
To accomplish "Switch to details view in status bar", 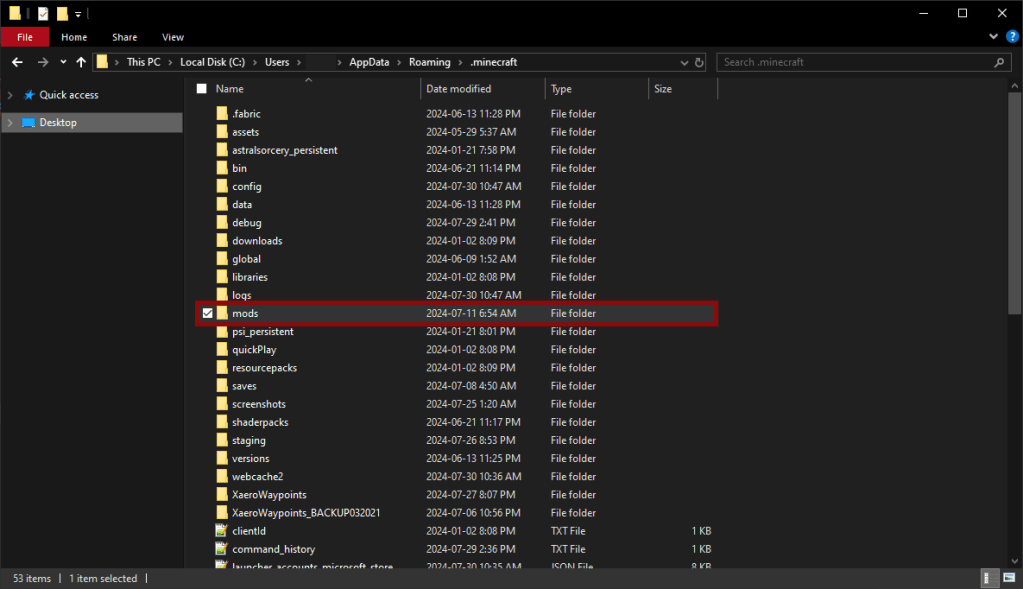I will tap(988, 578).
